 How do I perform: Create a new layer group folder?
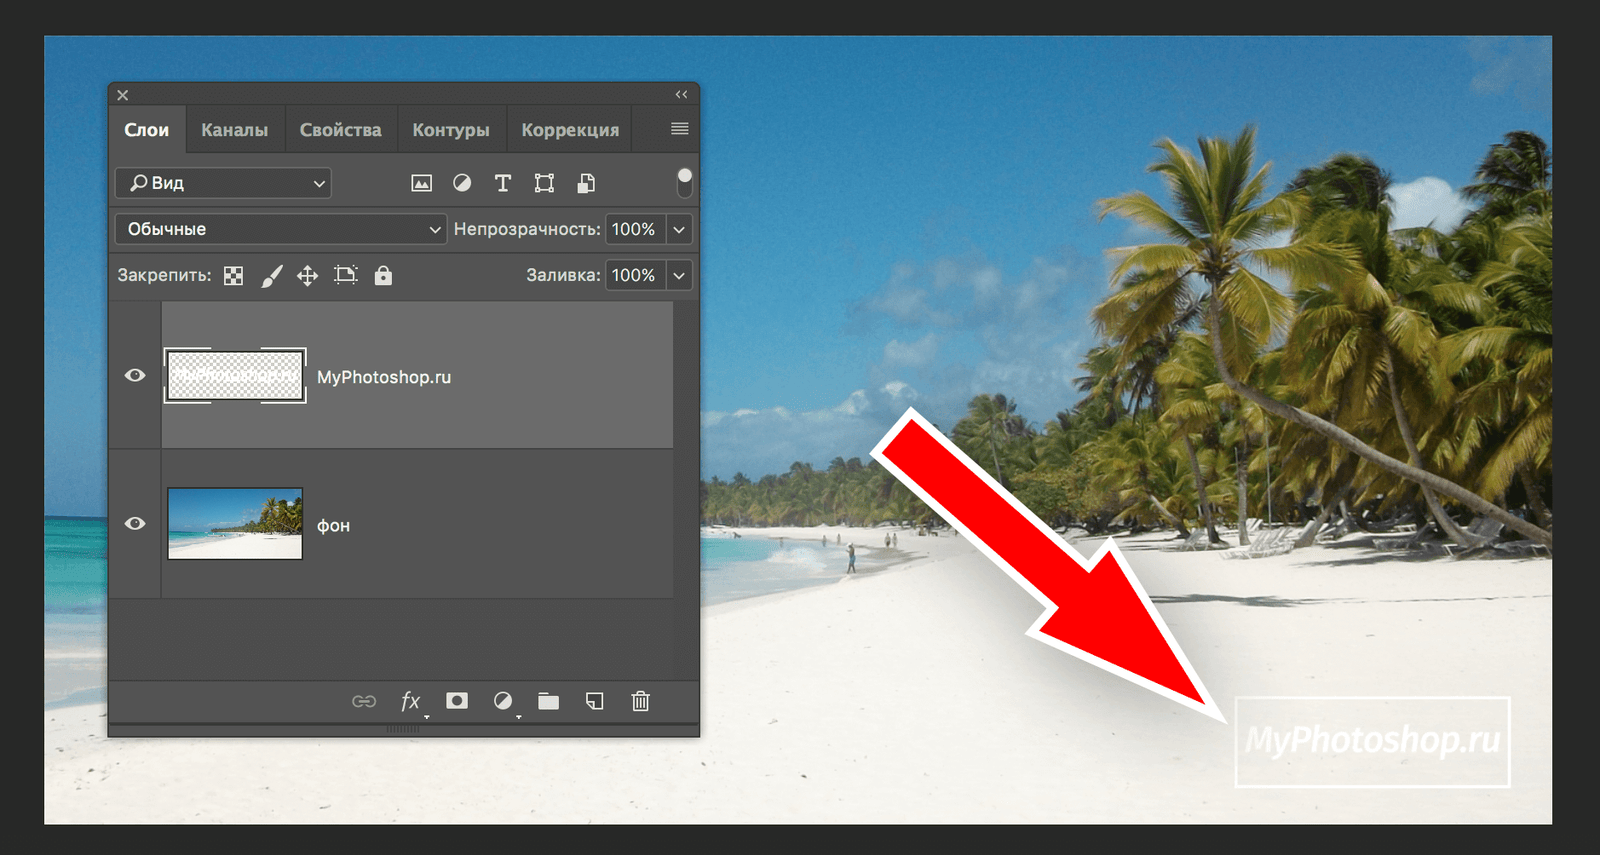548,701
